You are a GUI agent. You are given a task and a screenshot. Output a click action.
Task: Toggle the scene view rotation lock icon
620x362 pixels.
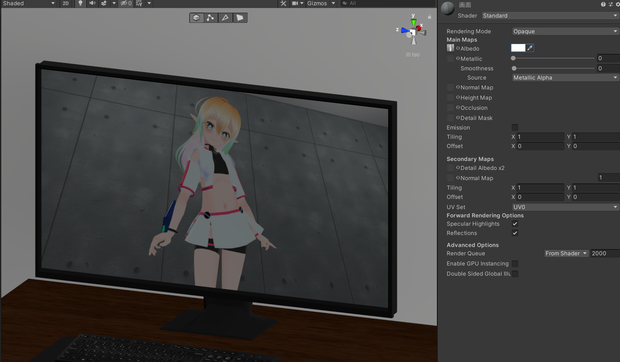[x=429, y=17]
